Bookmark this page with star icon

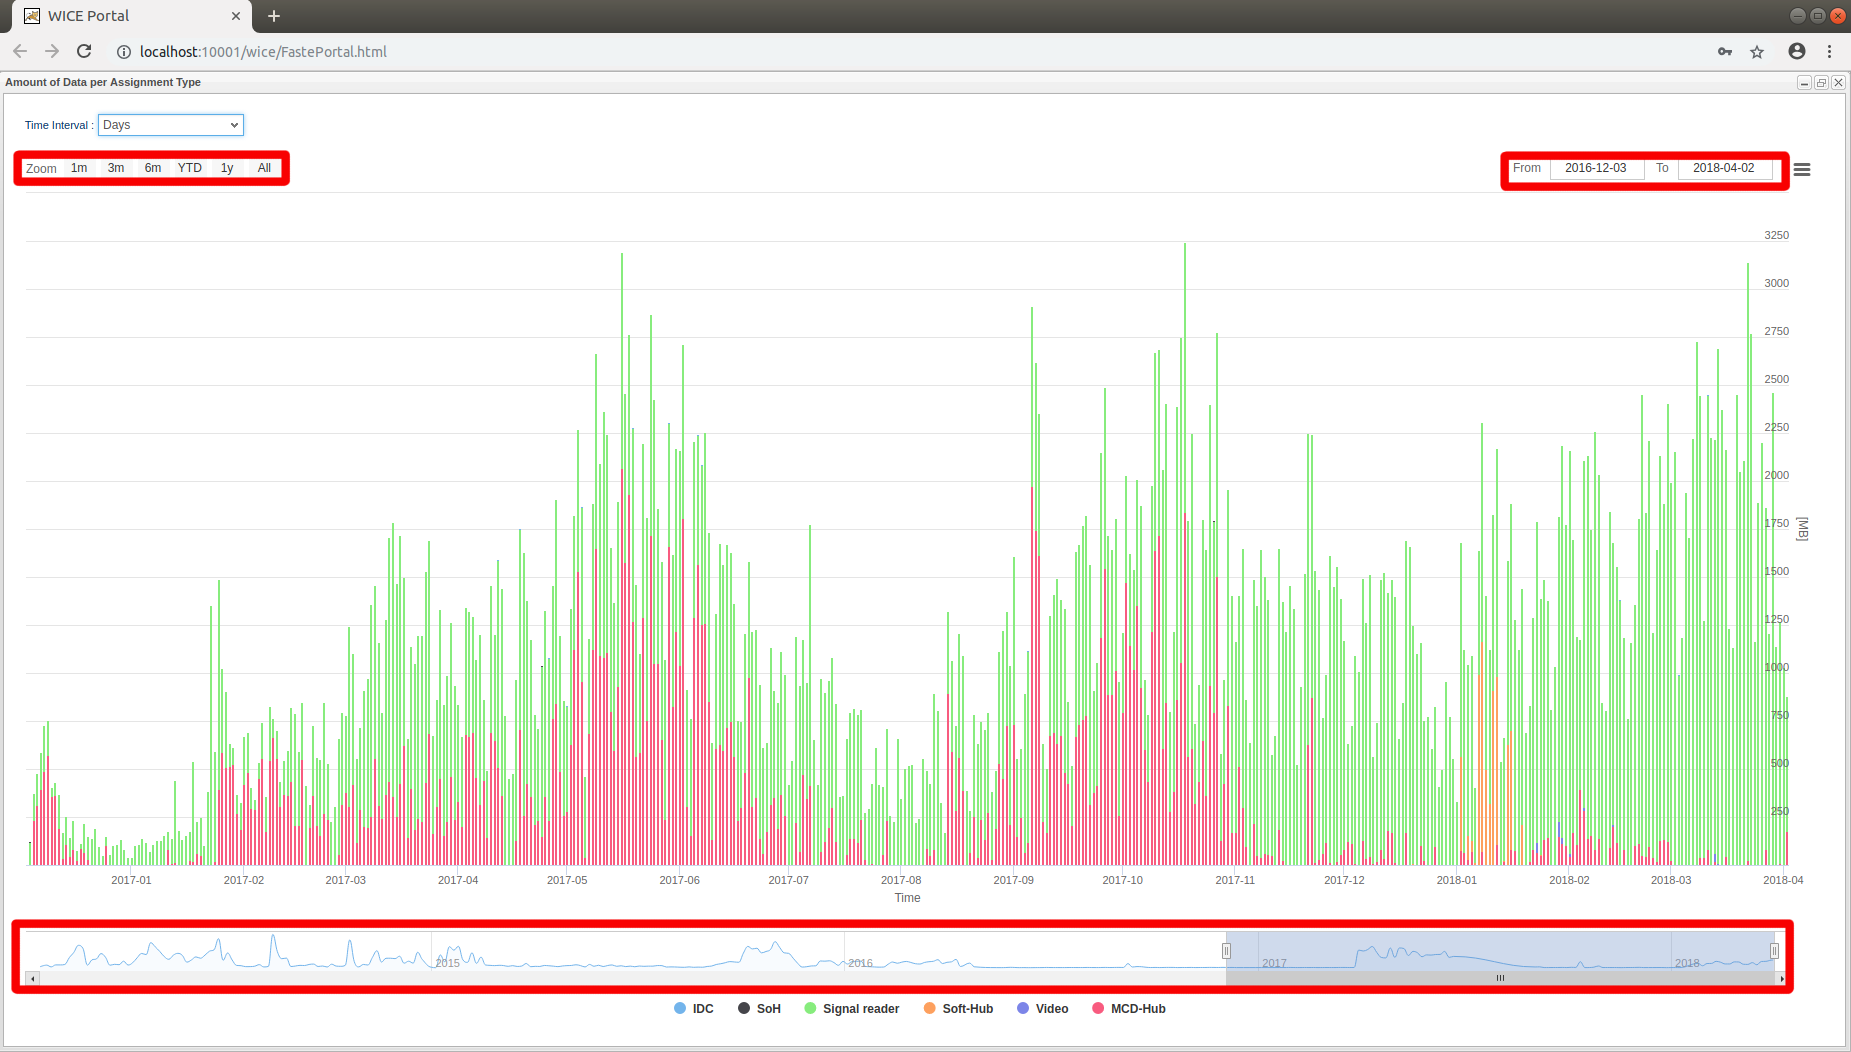(1757, 52)
